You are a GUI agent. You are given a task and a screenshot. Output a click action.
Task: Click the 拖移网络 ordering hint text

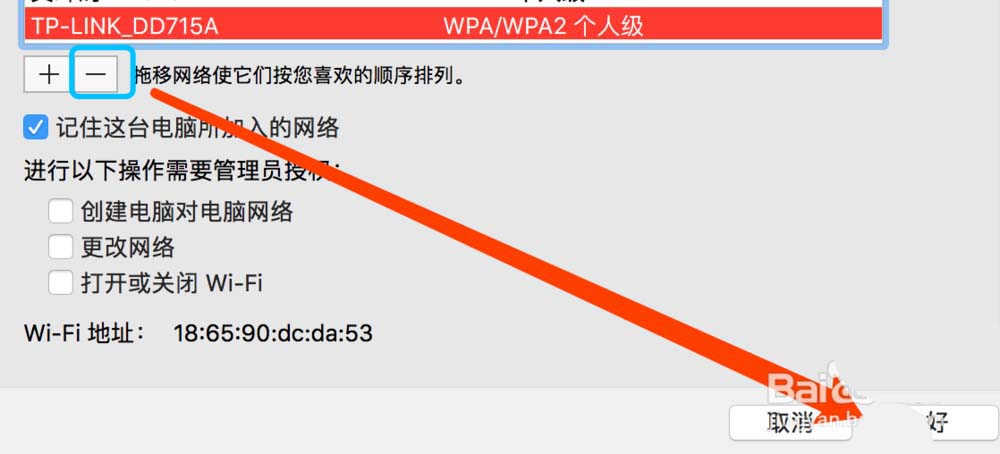[x=300, y=76]
